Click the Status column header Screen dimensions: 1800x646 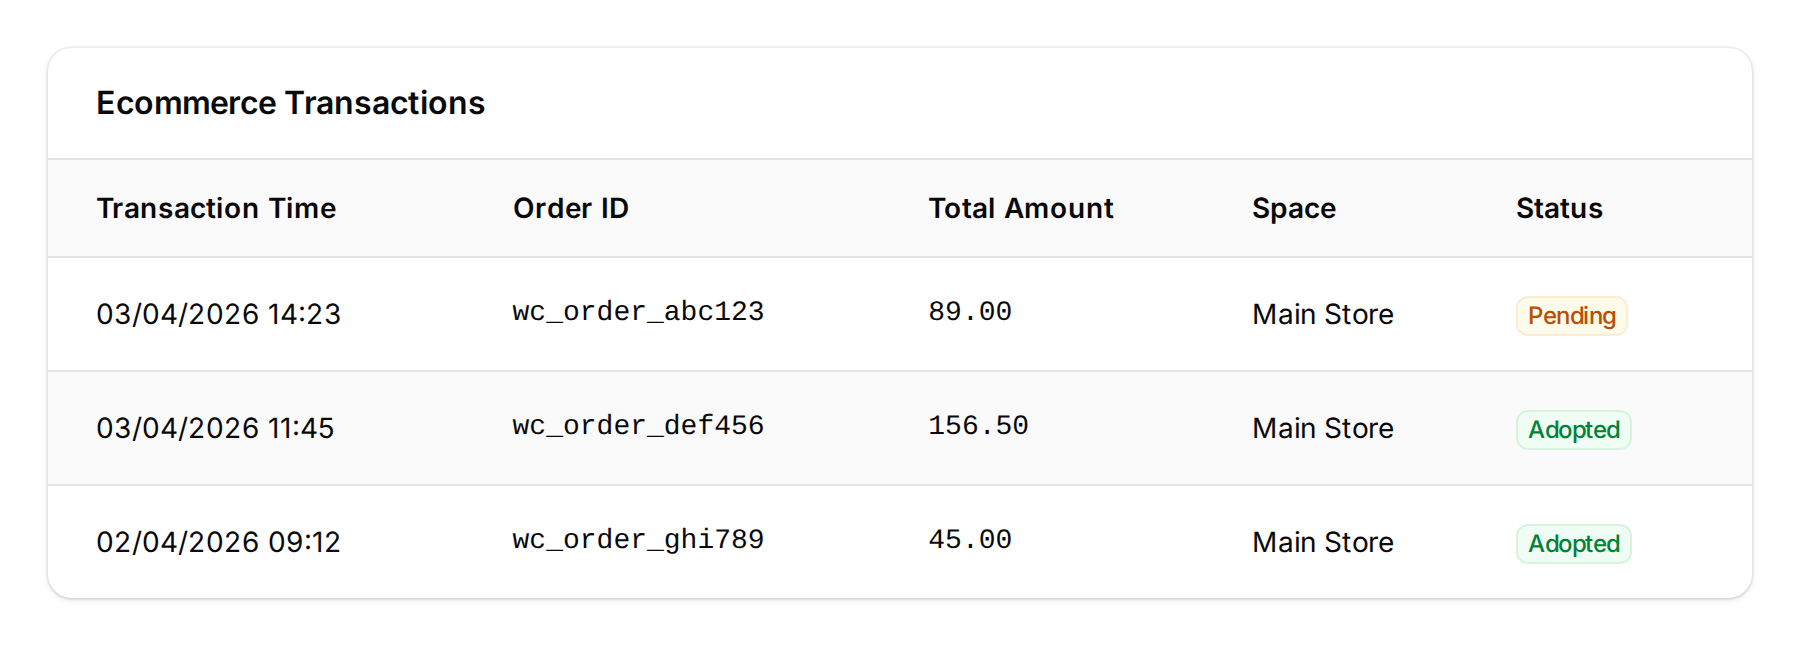click(x=1559, y=209)
